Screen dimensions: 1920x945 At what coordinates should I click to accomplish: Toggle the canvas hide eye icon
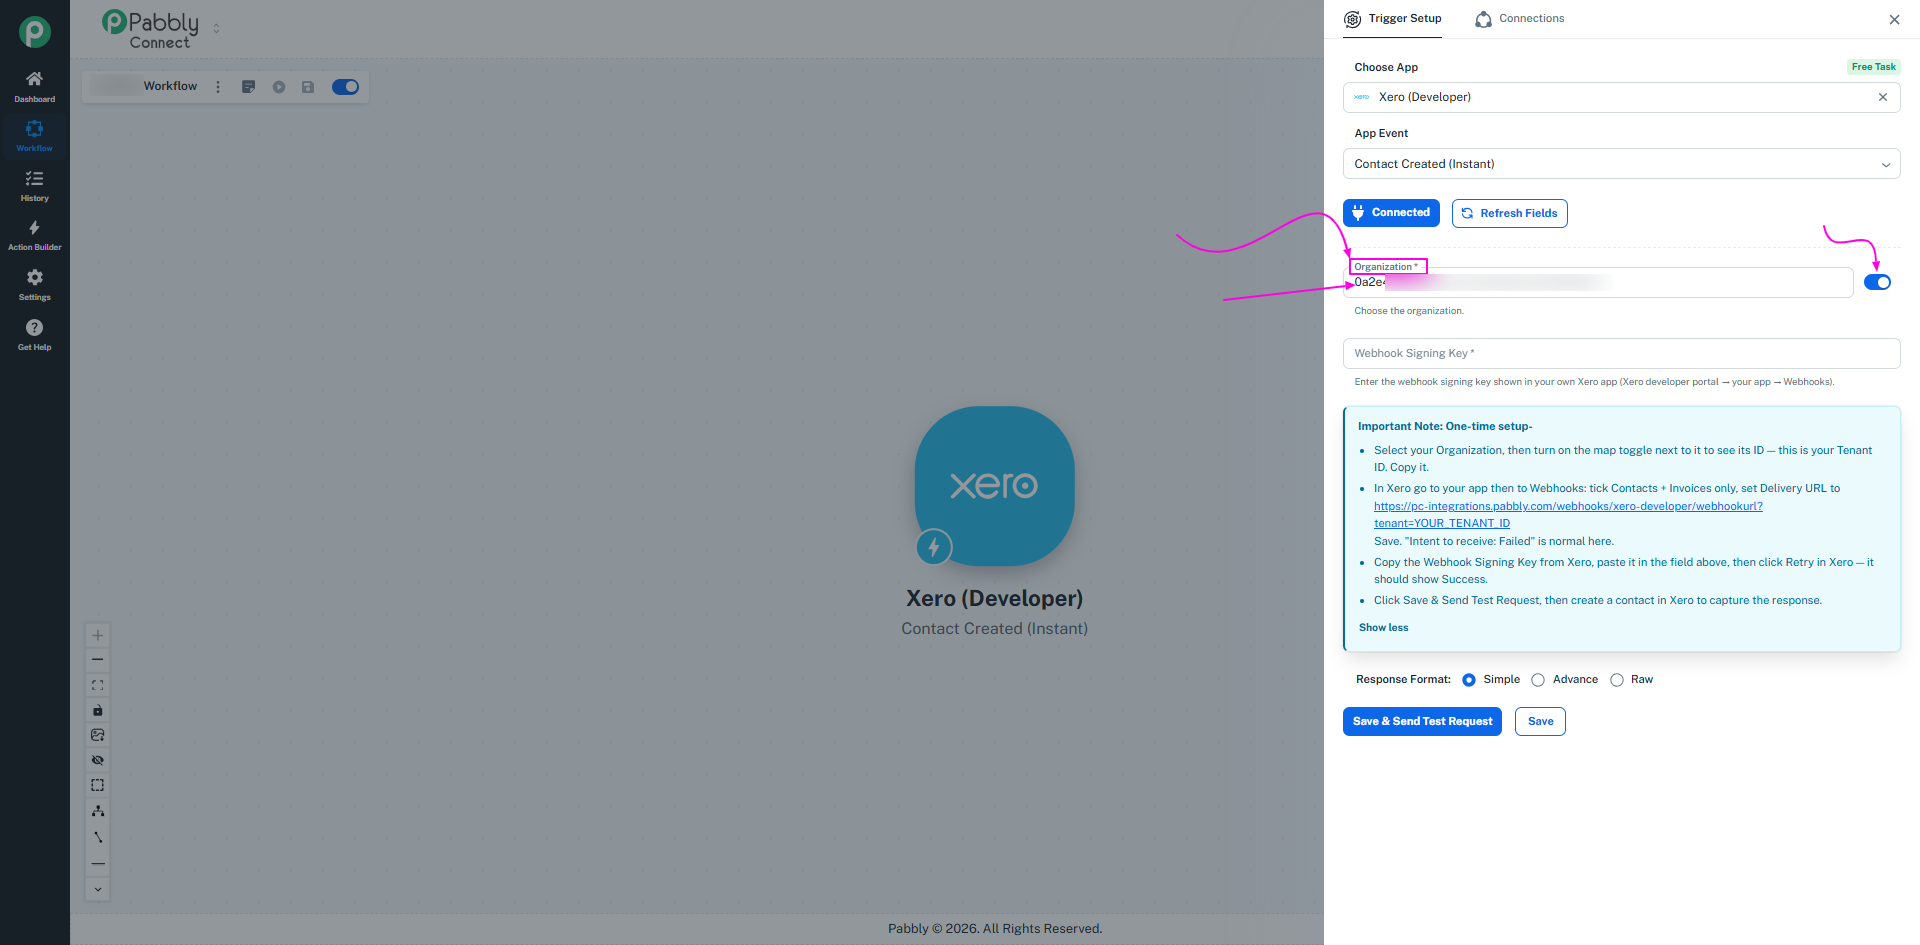[98, 760]
